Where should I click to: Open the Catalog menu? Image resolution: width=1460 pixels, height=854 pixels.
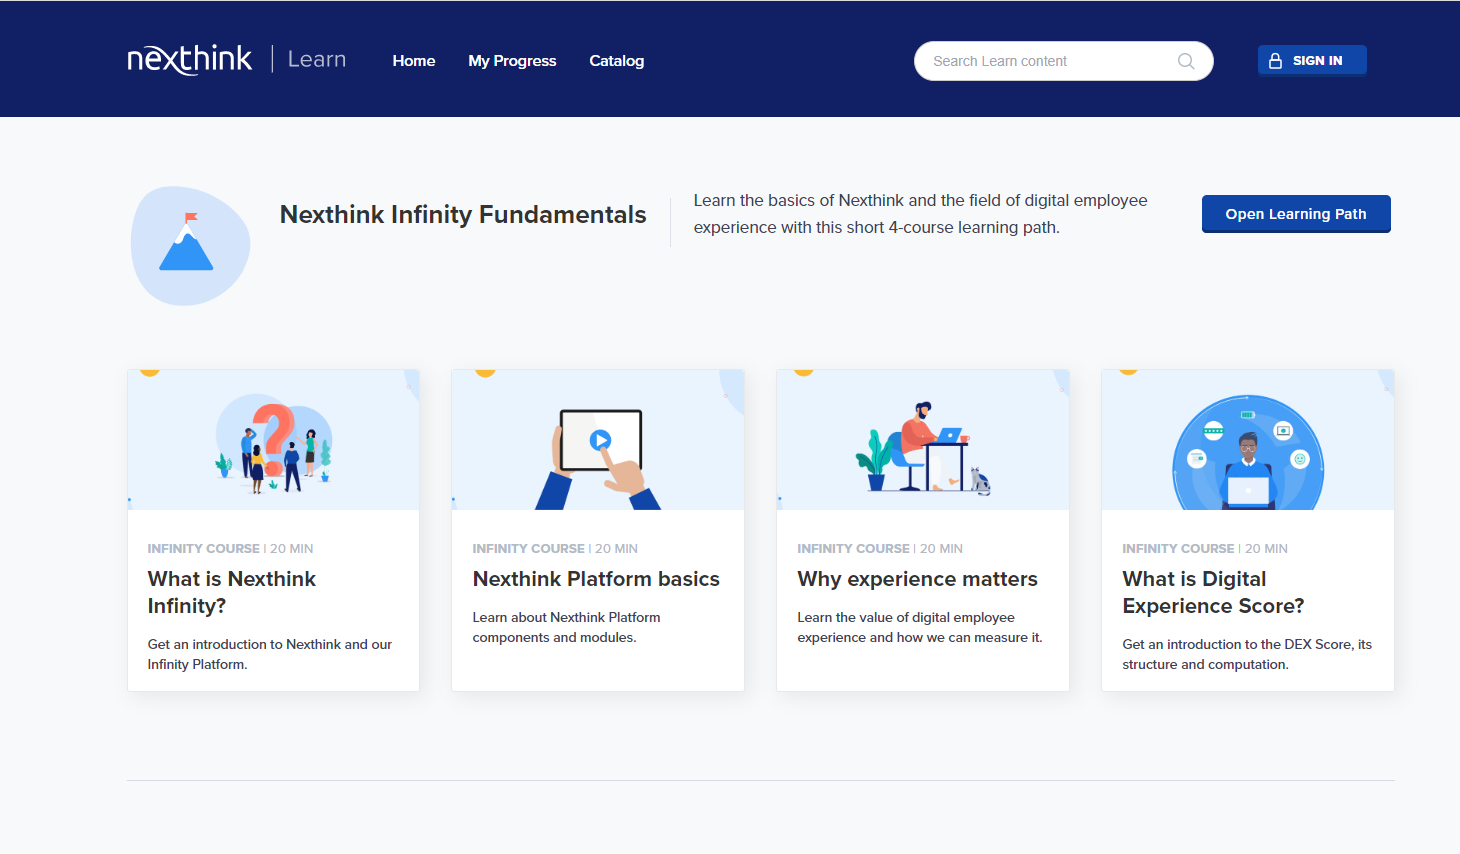tap(616, 61)
